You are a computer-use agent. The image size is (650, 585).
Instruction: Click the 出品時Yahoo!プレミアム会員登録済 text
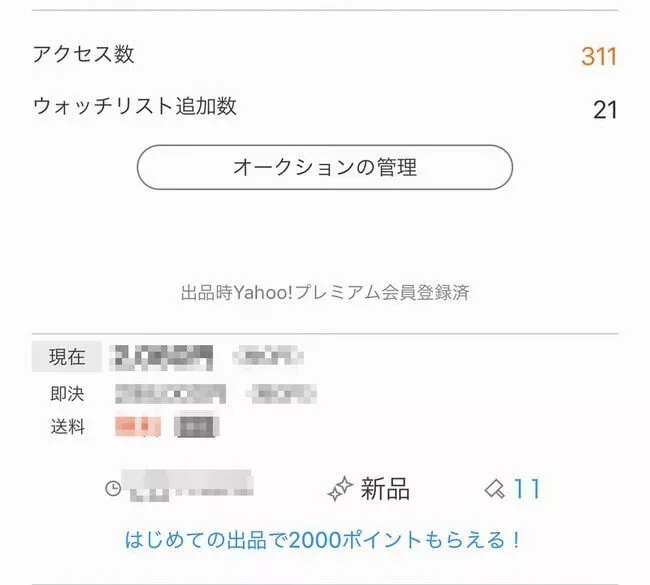(325, 293)
